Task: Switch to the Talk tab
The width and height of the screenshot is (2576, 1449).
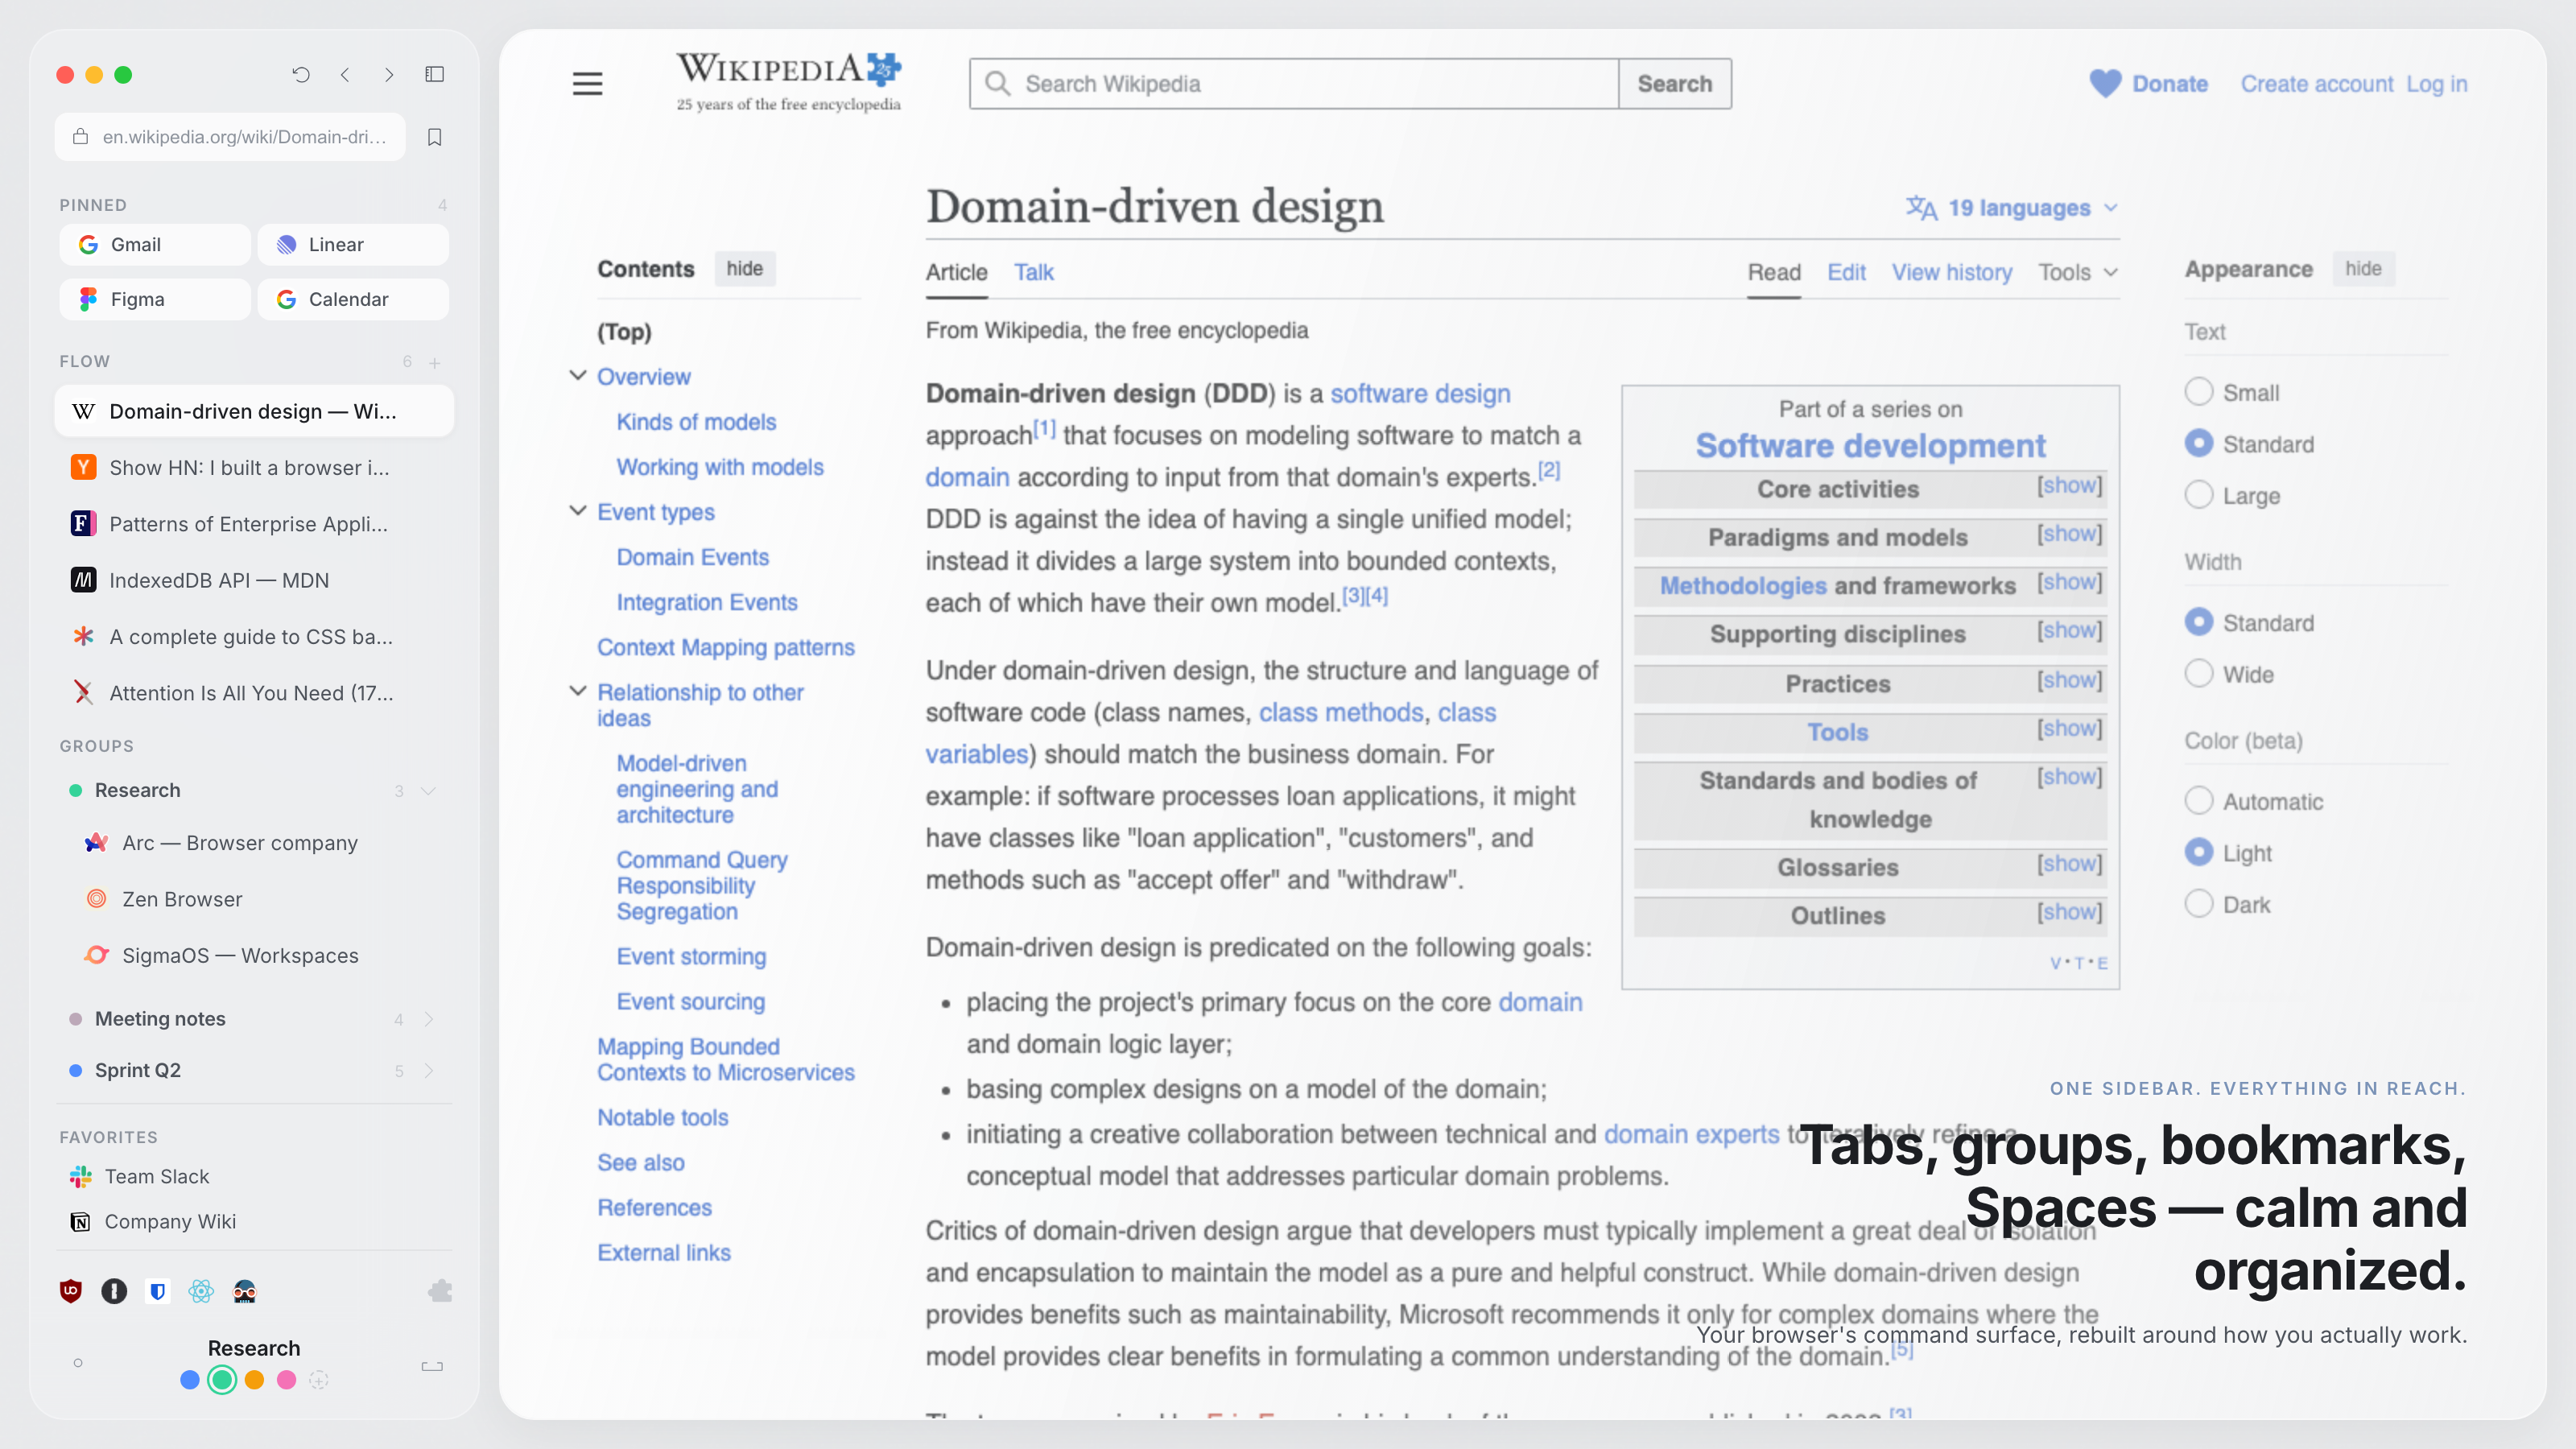Action: pyautogui.click(x=1033, y=272)
